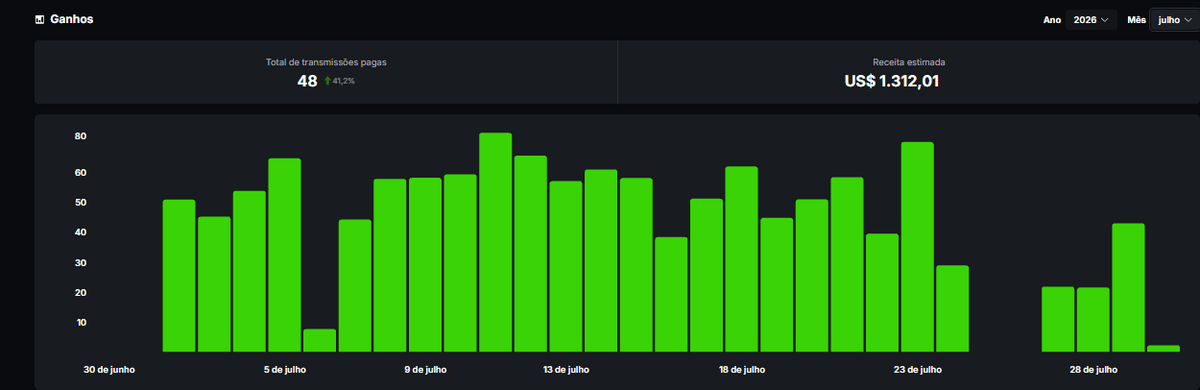Select the tallest bar in the chart
The width and height of the screenshot is (1200, 390).
pyautogui.click(x=495, y=242)
